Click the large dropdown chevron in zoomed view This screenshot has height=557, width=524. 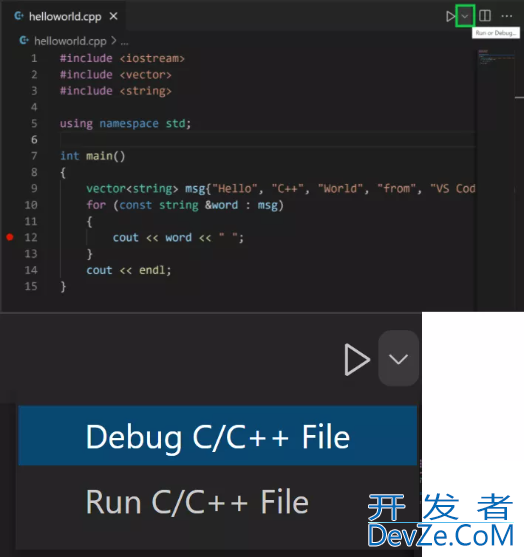pyautogui.click(x=398, y=359)
